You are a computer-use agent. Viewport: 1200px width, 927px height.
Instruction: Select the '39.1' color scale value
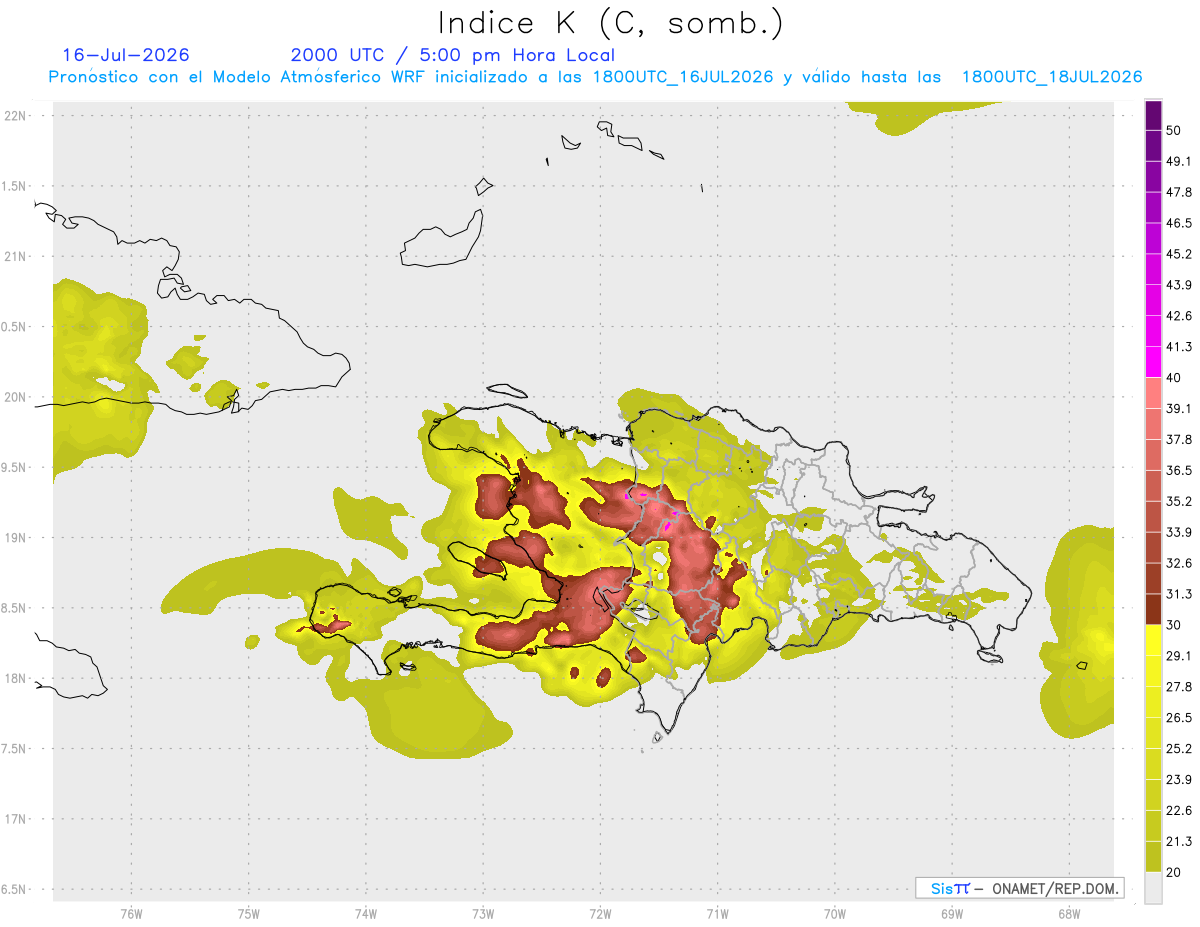pyautogui.click(x=1179, y=409)
